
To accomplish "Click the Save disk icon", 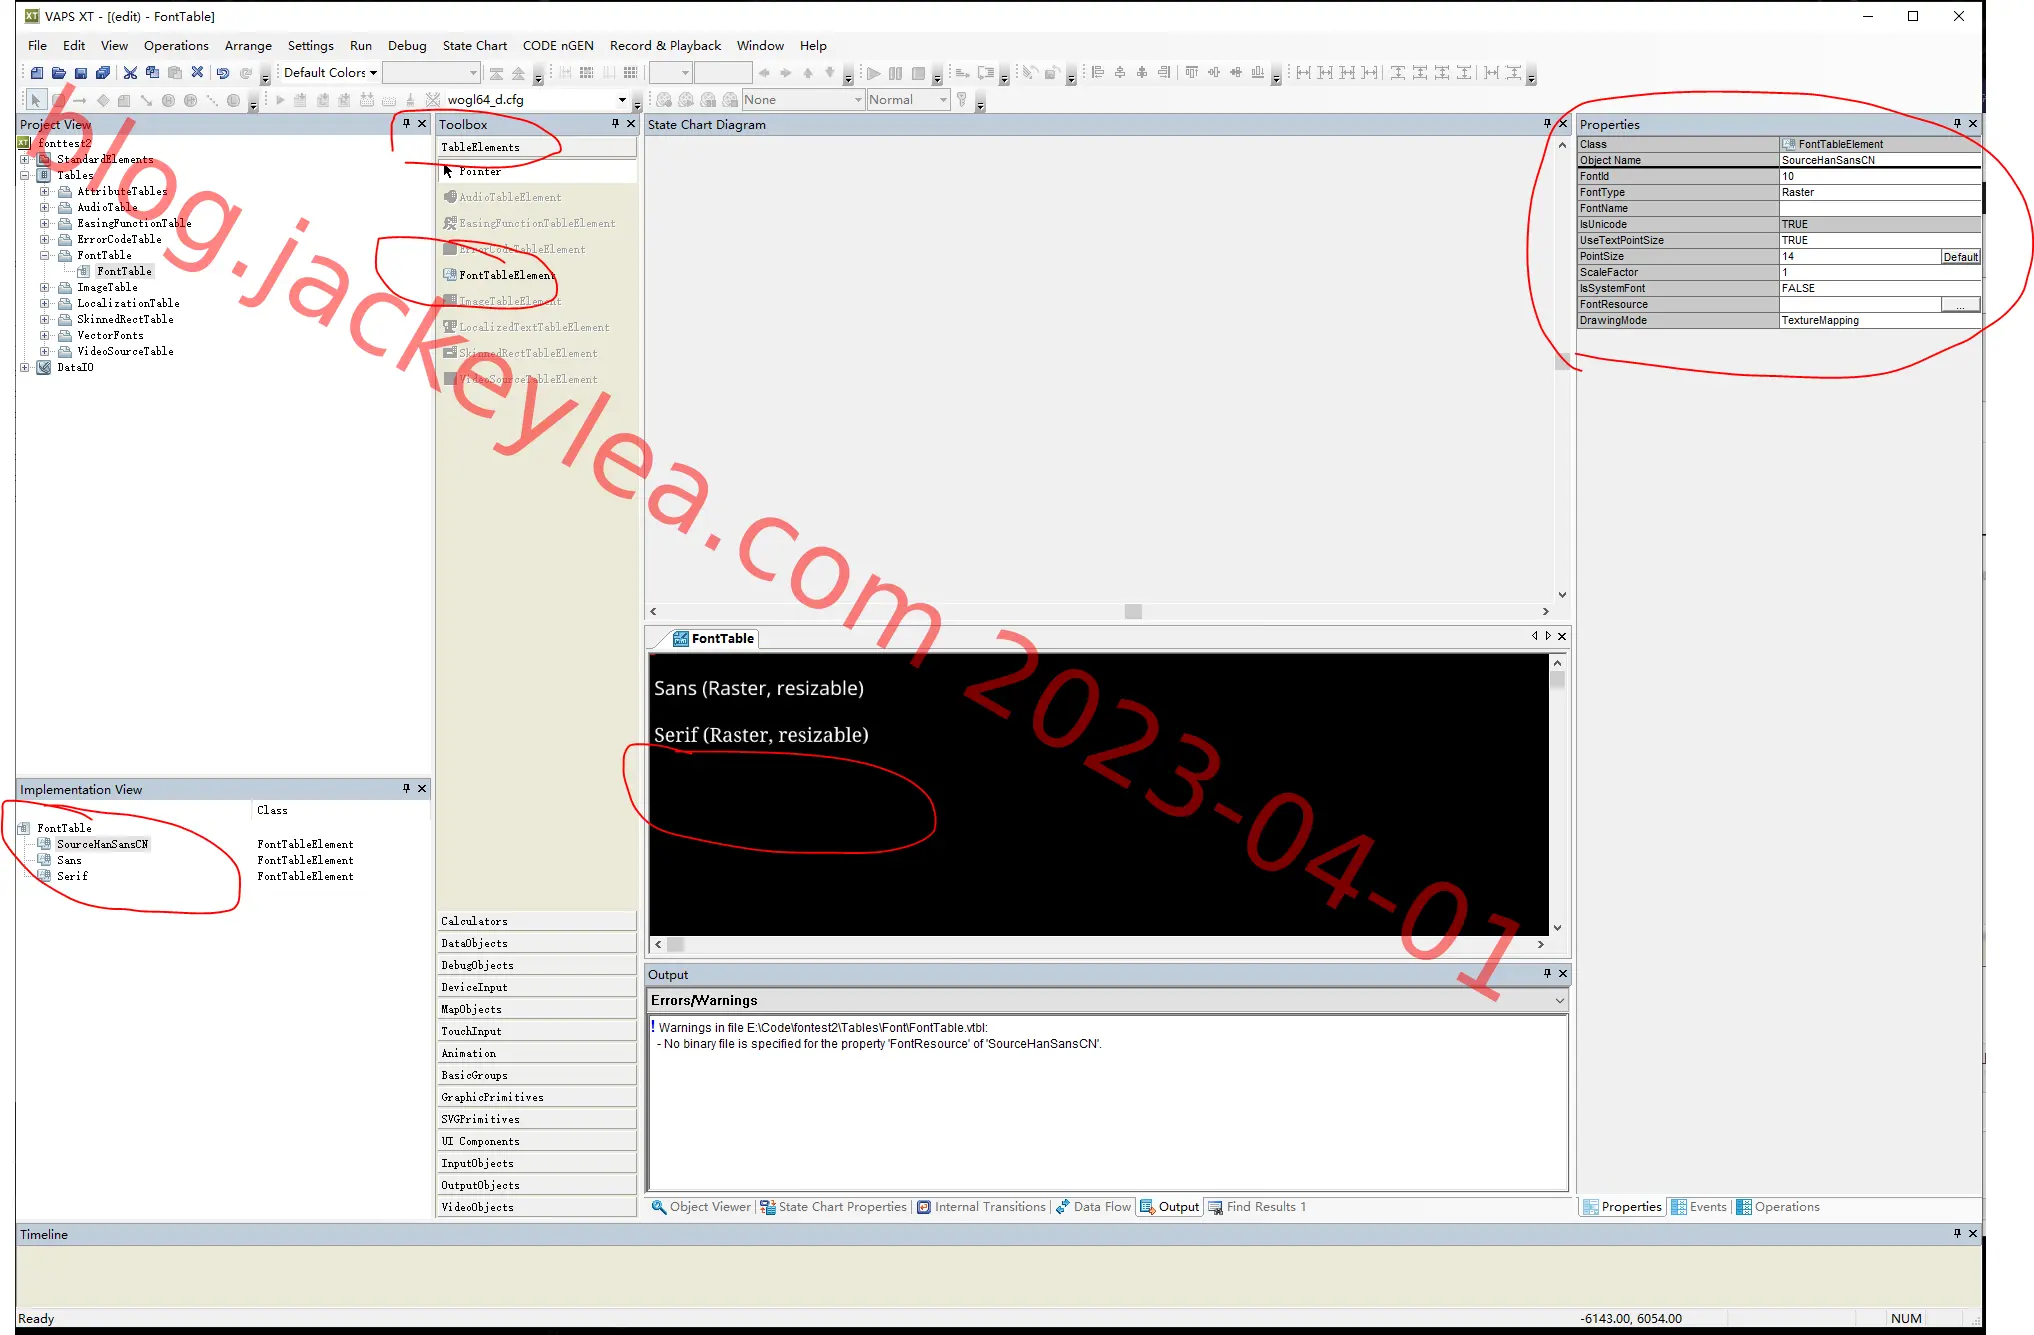I will point(81,73).
